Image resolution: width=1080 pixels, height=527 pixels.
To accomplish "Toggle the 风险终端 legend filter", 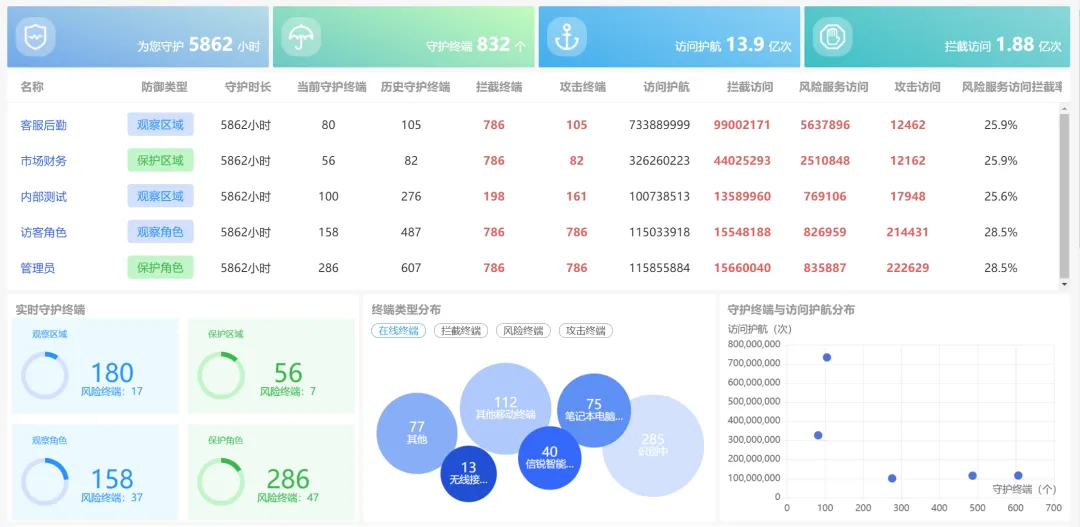I will click(523, 331).
